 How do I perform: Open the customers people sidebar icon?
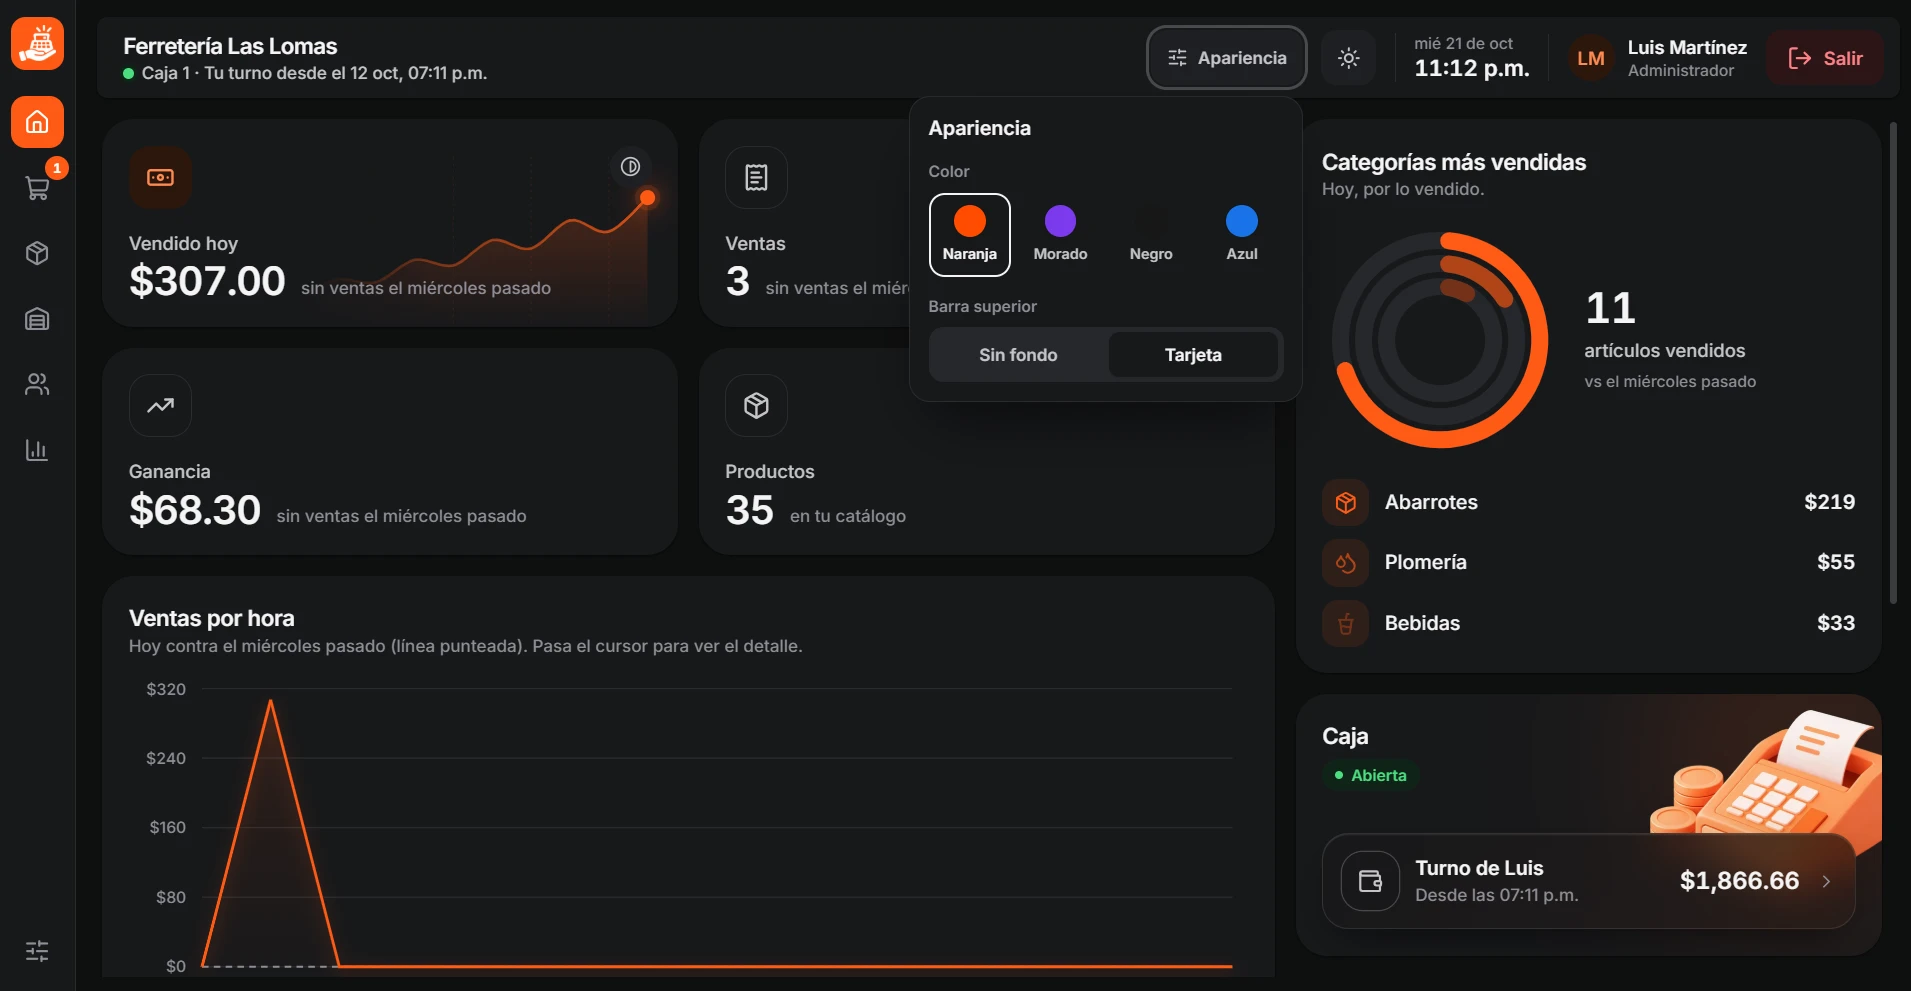[37, 384]
